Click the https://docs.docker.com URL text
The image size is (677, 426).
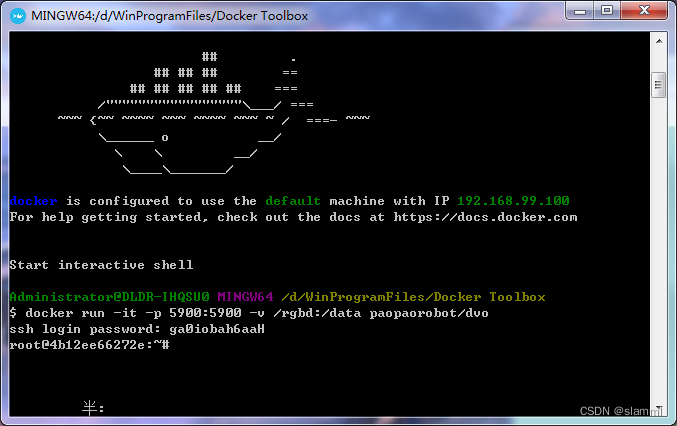click(x=485, y=217)
